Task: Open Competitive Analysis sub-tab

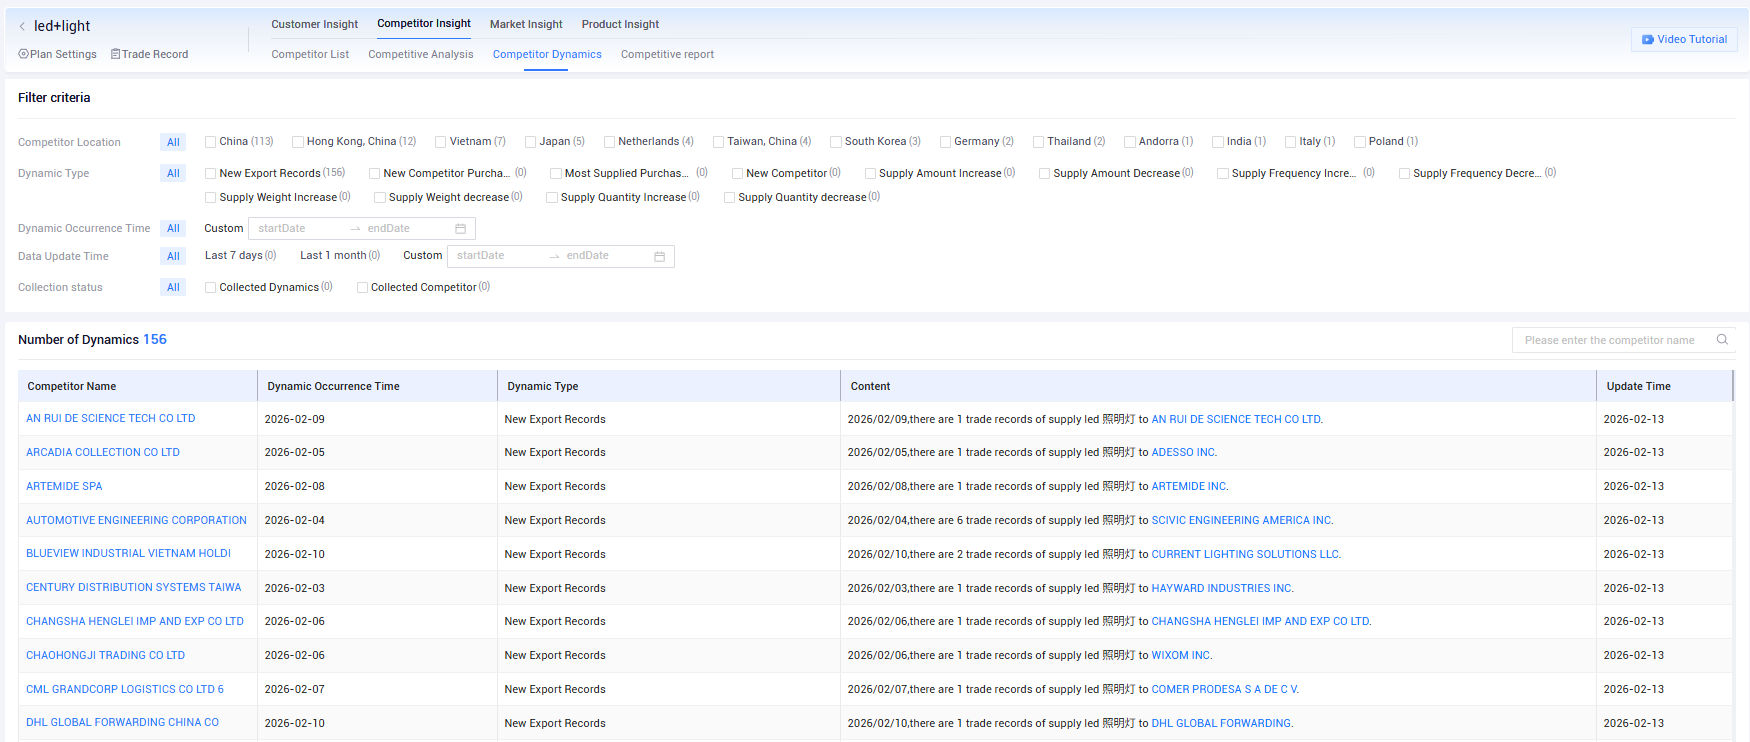Action: [x=420, y=54]
